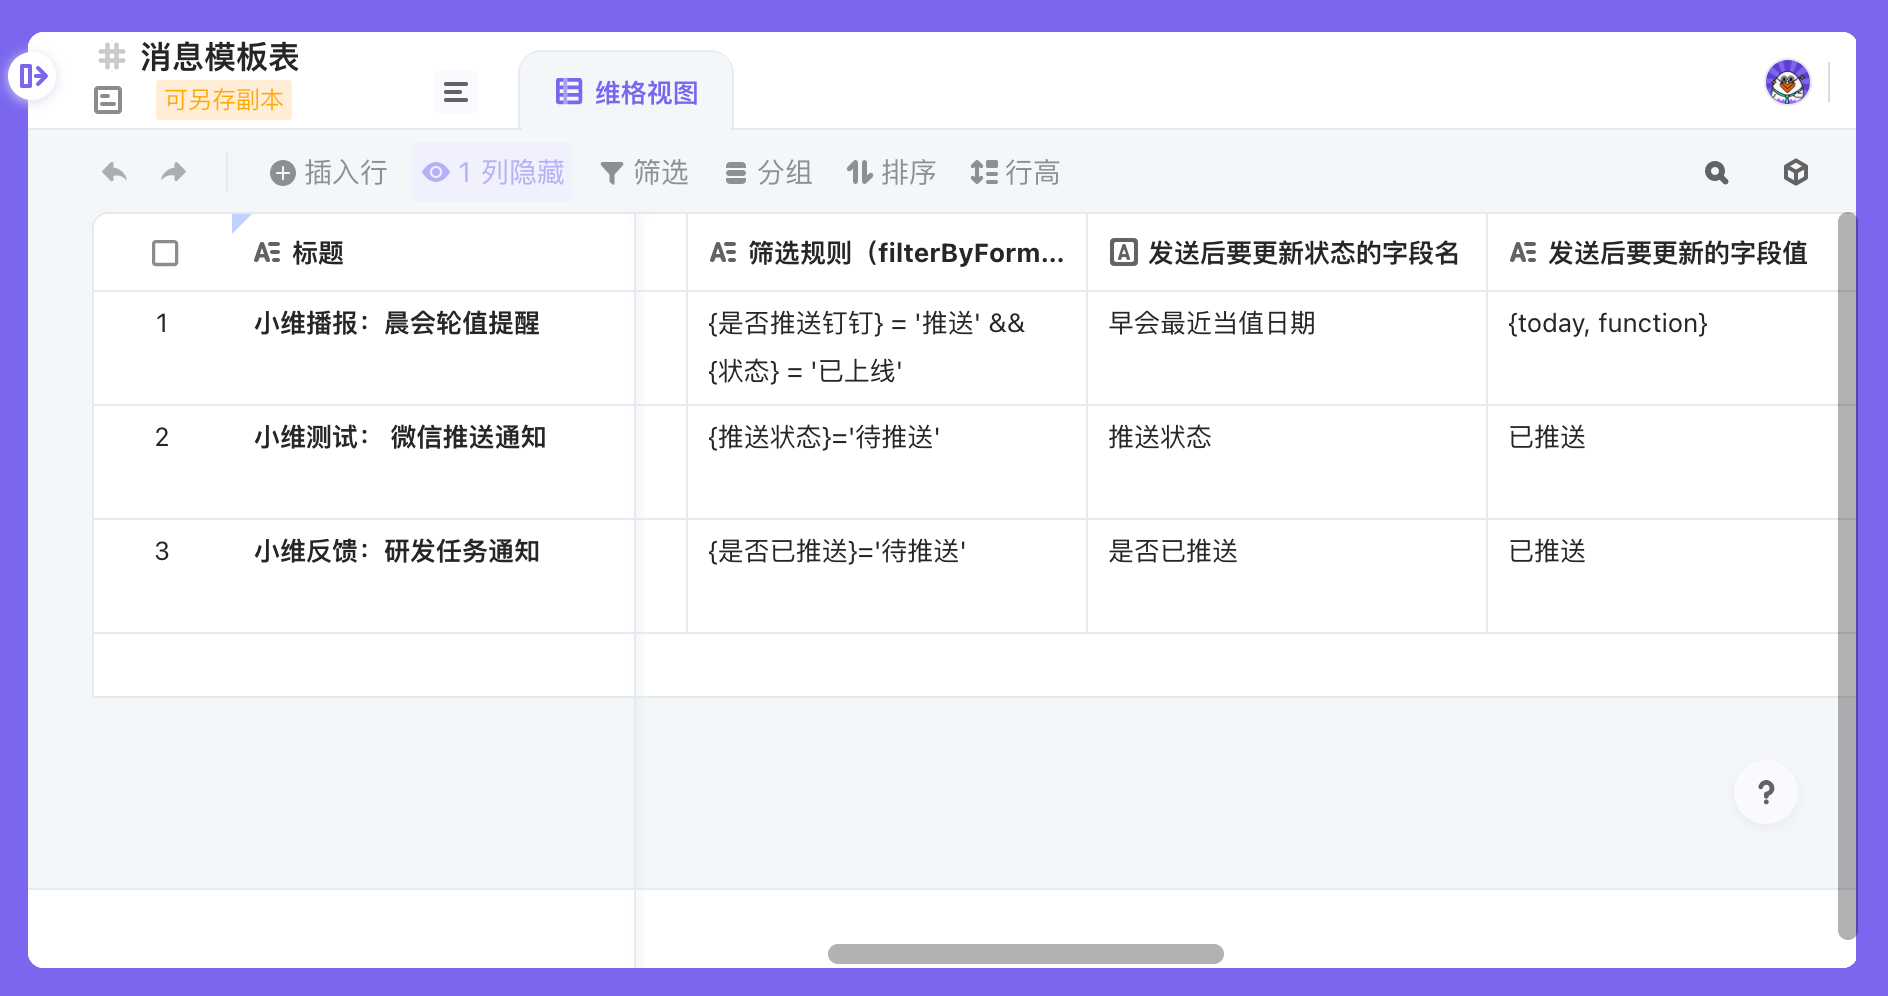The image size is (1888, 996).
Task: Expand the sidebar with the arrow icon
Action: pyautogui.click(x=33, y=76)
